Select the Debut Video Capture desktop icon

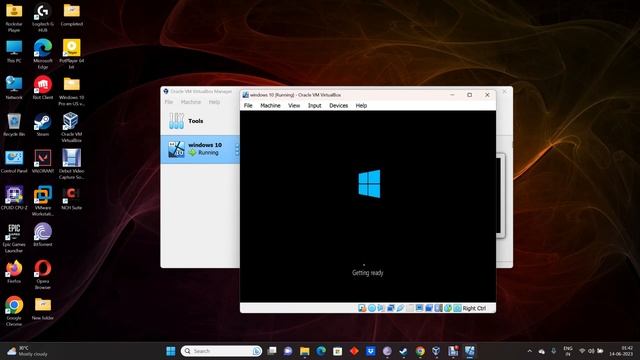71,164
